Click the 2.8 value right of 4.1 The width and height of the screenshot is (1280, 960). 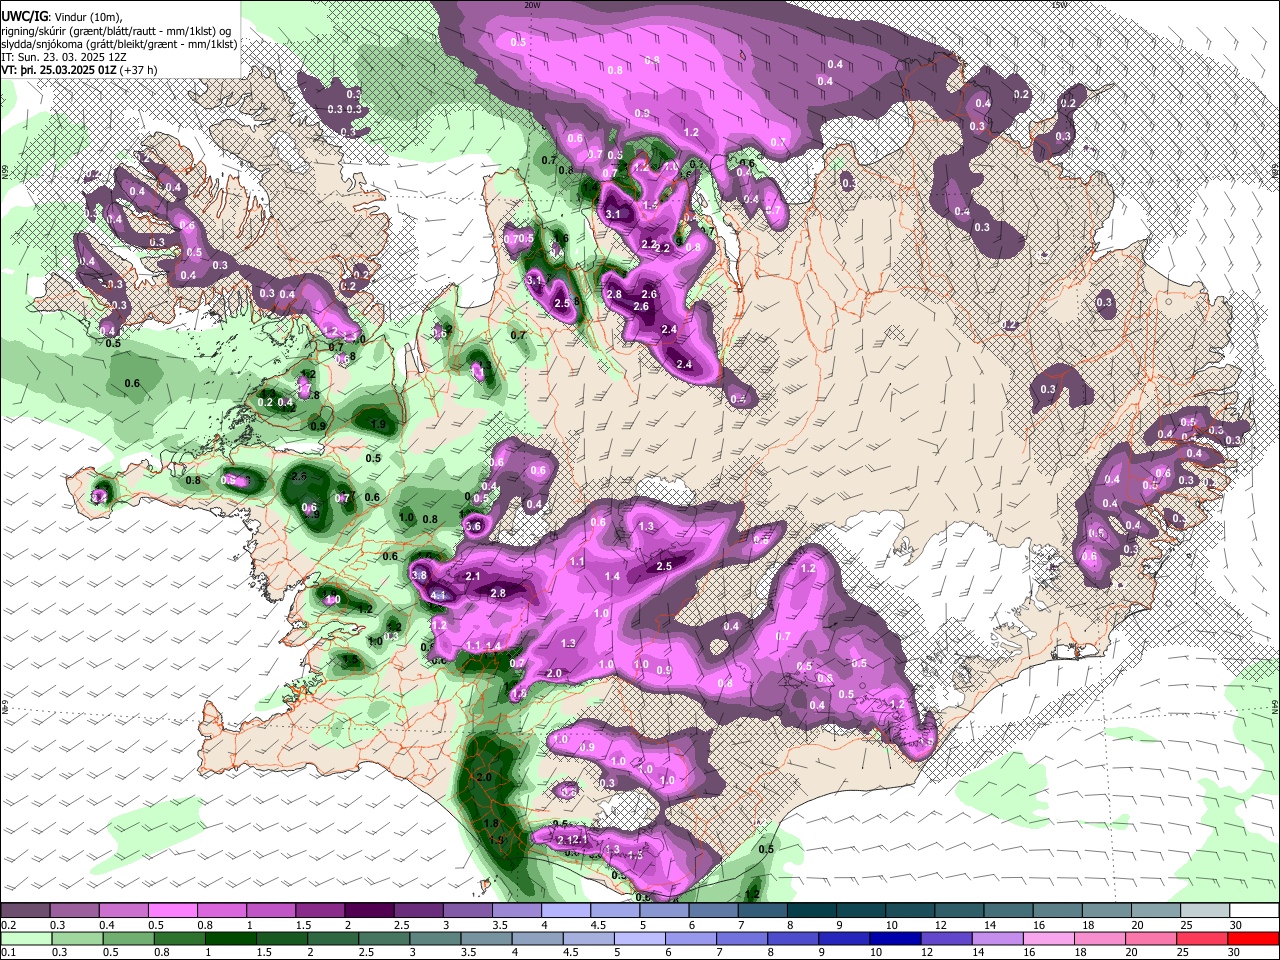pos(497,593)
